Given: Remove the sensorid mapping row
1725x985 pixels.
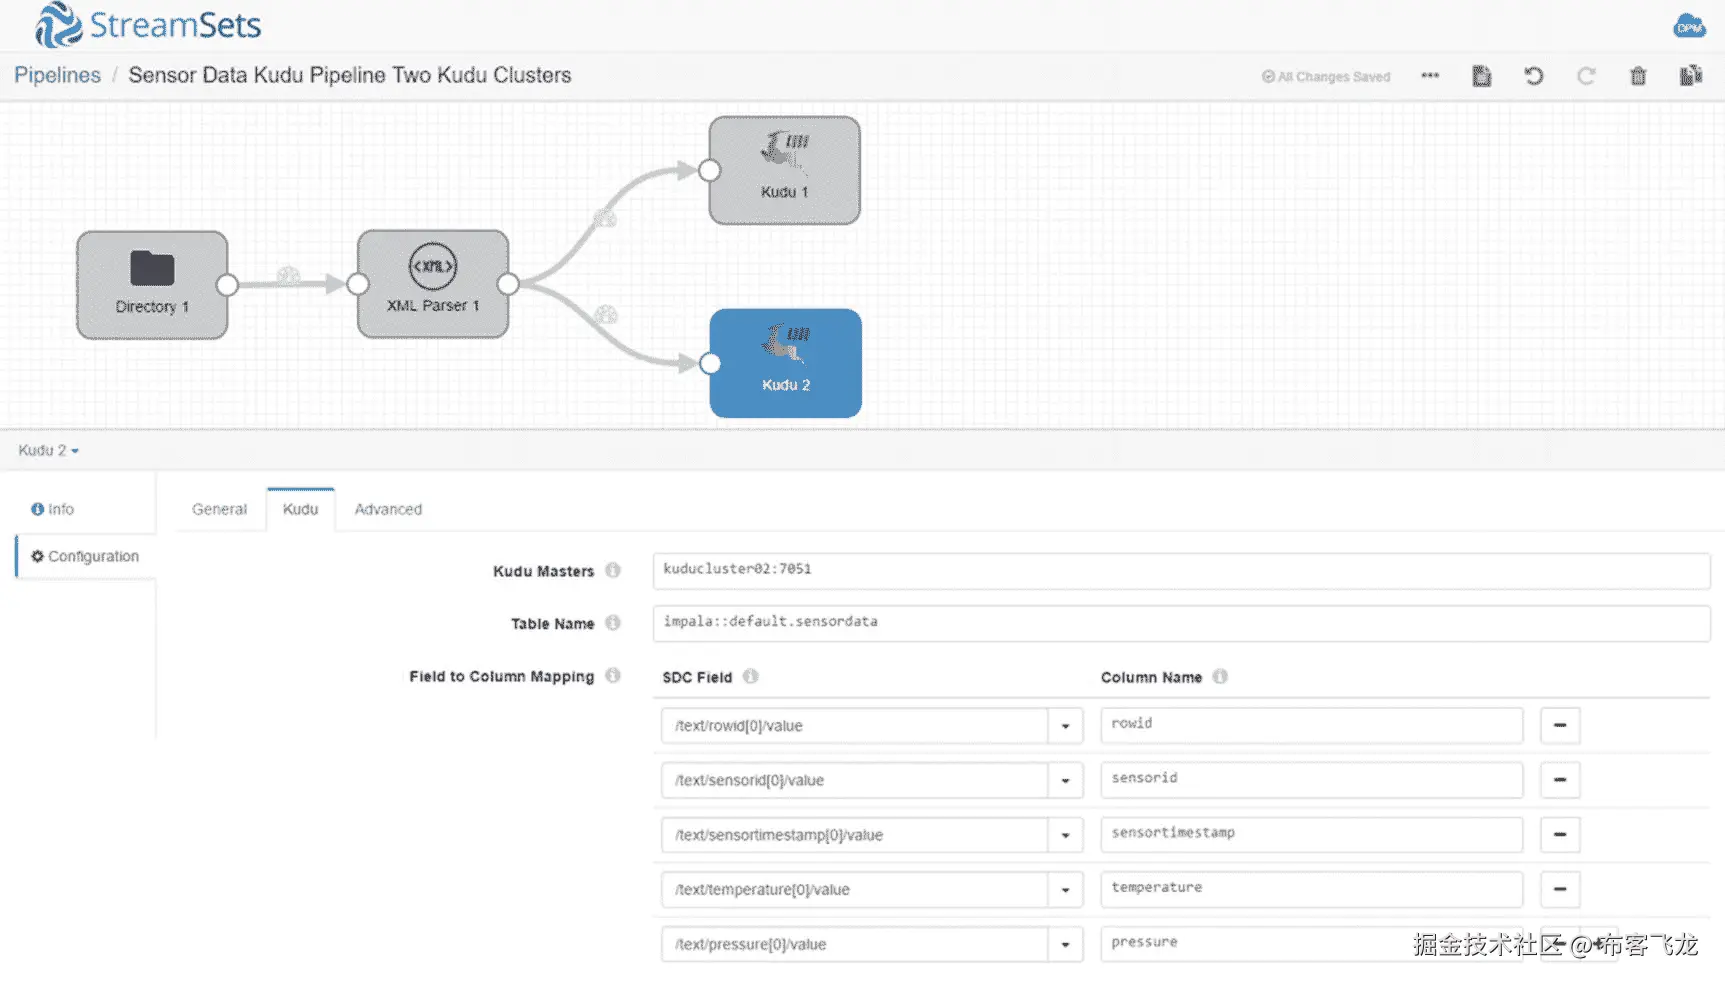Looking at the screenshot, I should point(1560,780).
